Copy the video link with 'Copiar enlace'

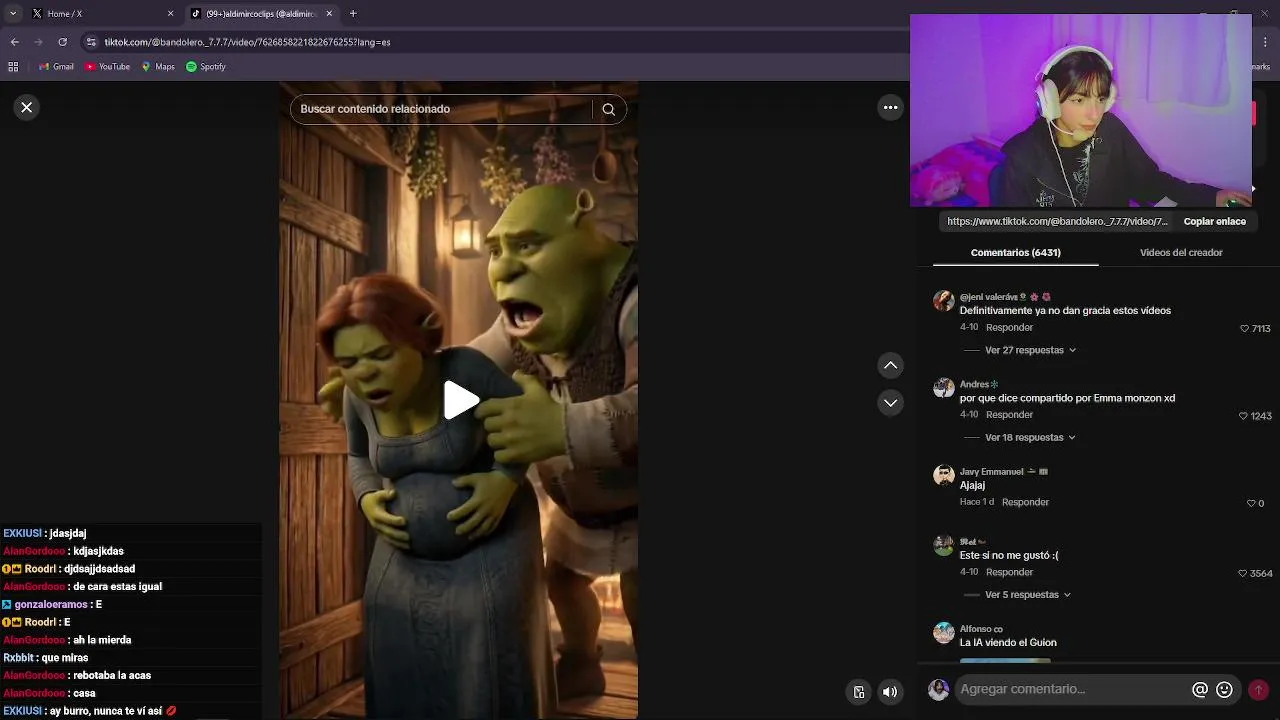[1214, 221]
